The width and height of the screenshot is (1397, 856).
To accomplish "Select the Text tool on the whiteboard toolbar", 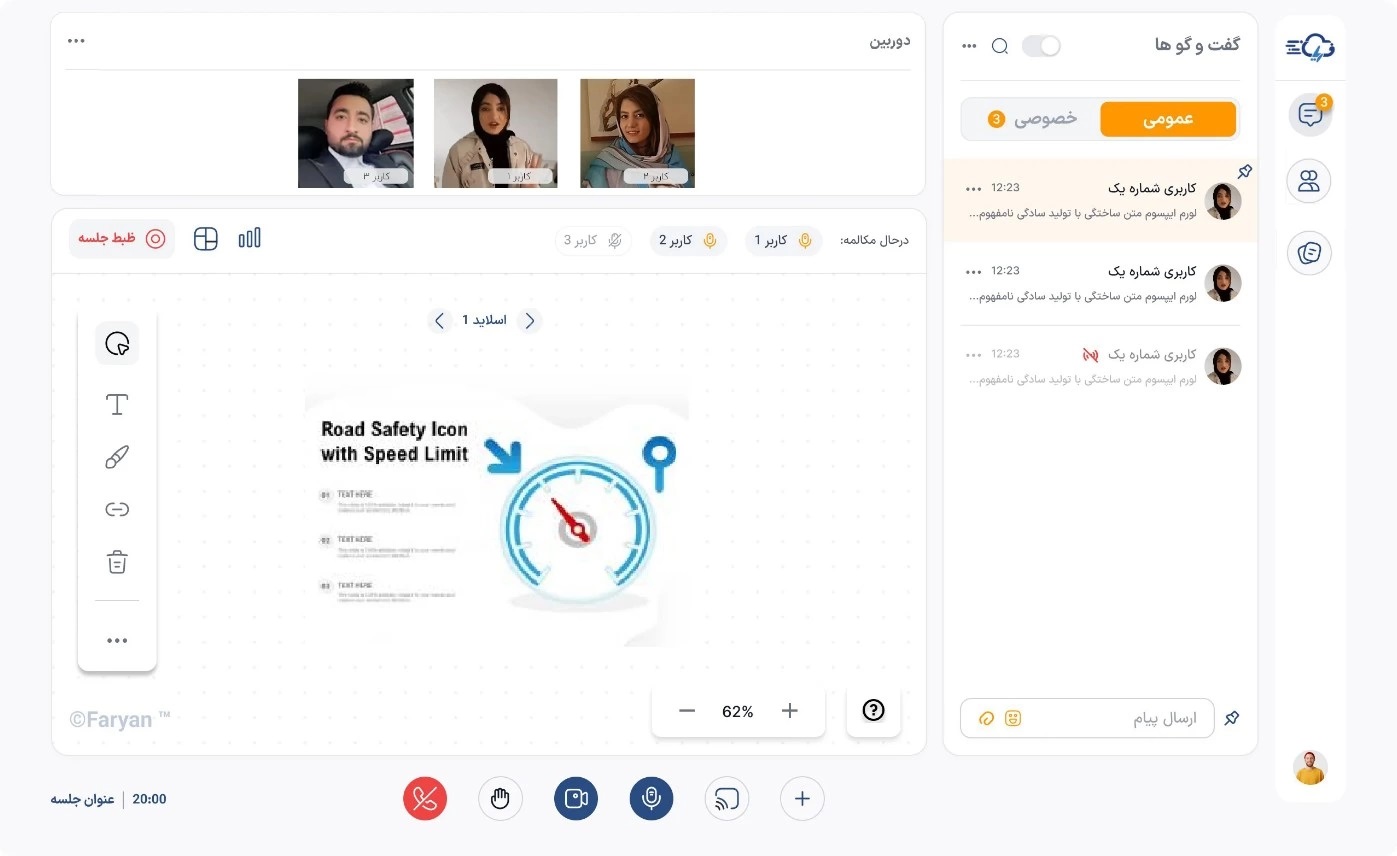I will [116, 404].
